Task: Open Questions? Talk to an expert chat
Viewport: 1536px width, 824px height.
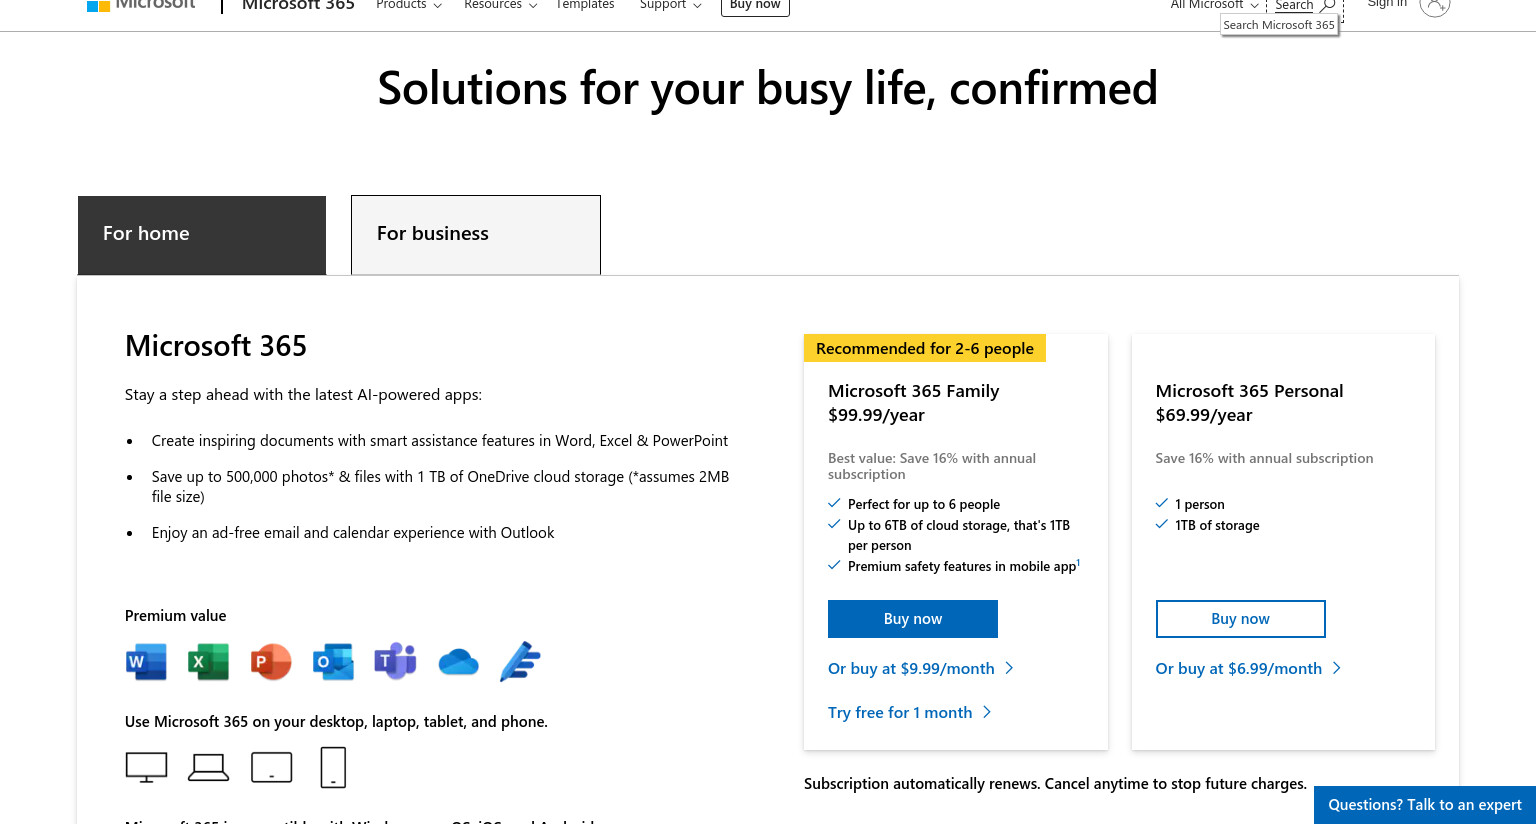Action: pos(1425,805)
